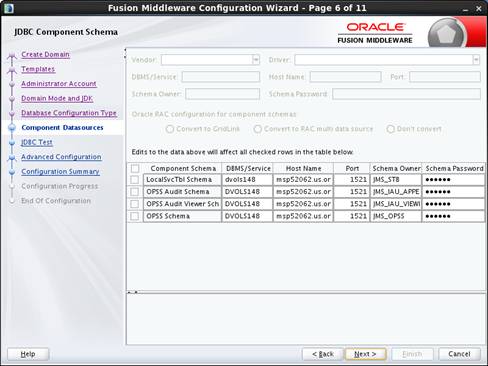Open Advanced Configuration step
Screen dimensions: 488x366
click(x=61, y=157)
